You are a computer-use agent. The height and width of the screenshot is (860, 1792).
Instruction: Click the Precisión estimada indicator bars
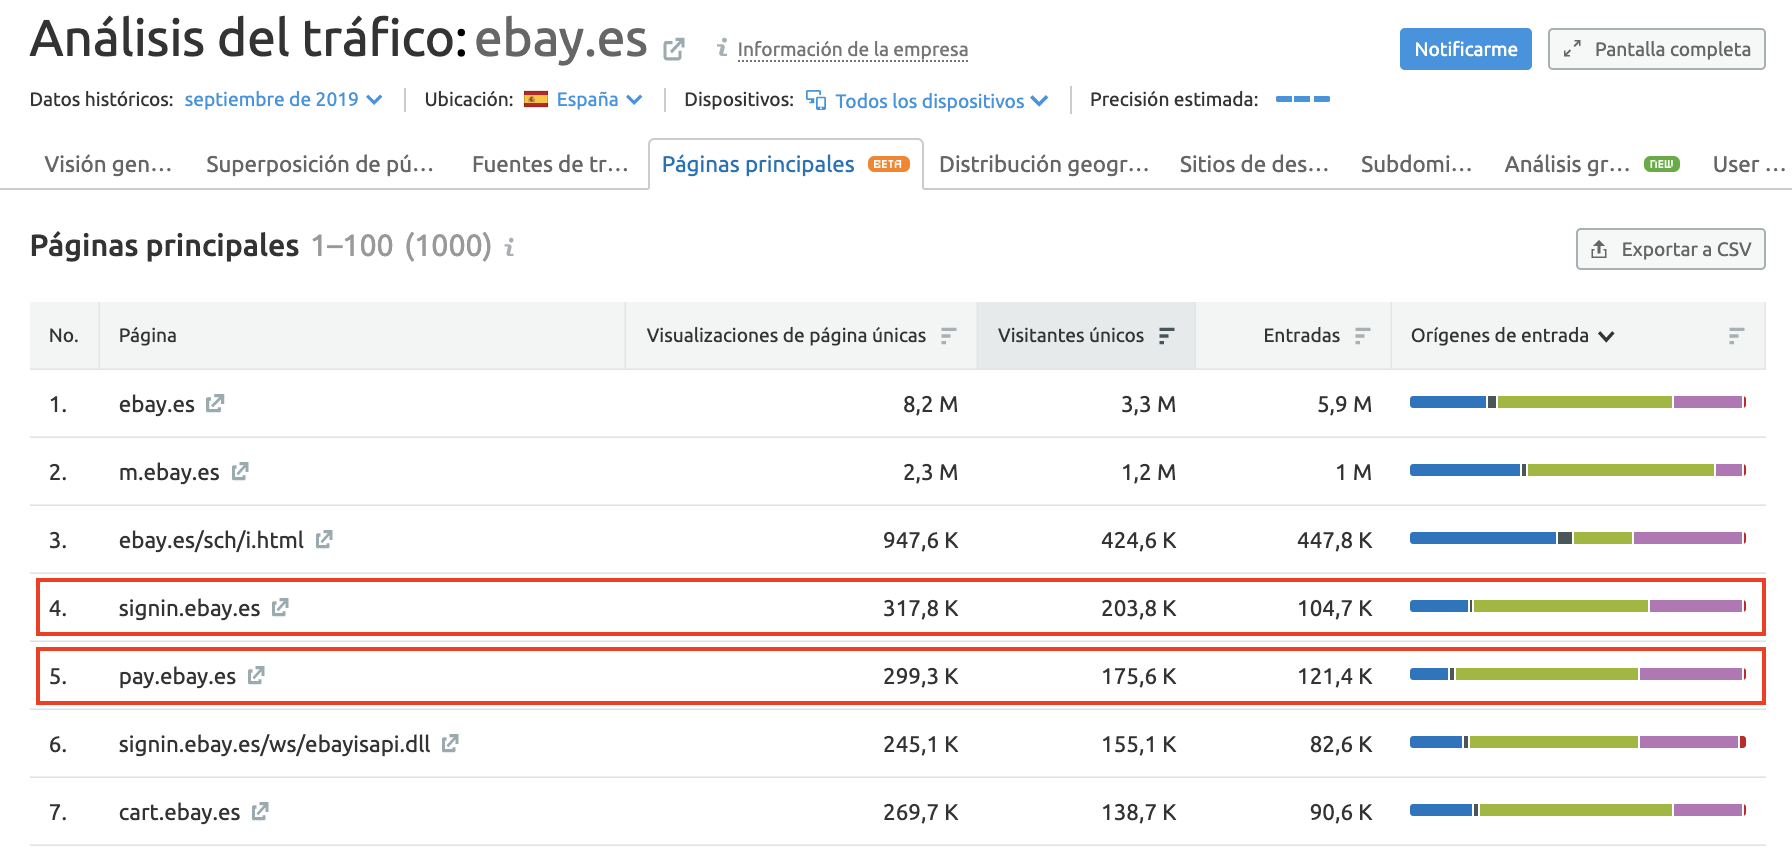[x=1303, y=99]
